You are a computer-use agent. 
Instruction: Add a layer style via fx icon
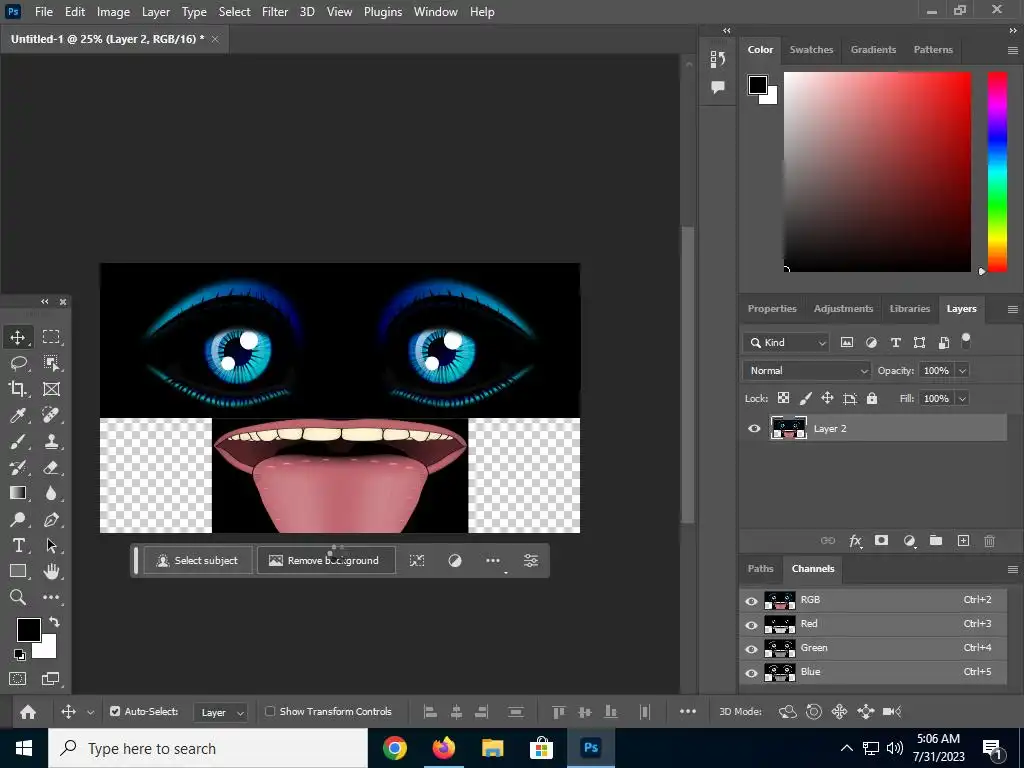[x=855, y=541]
